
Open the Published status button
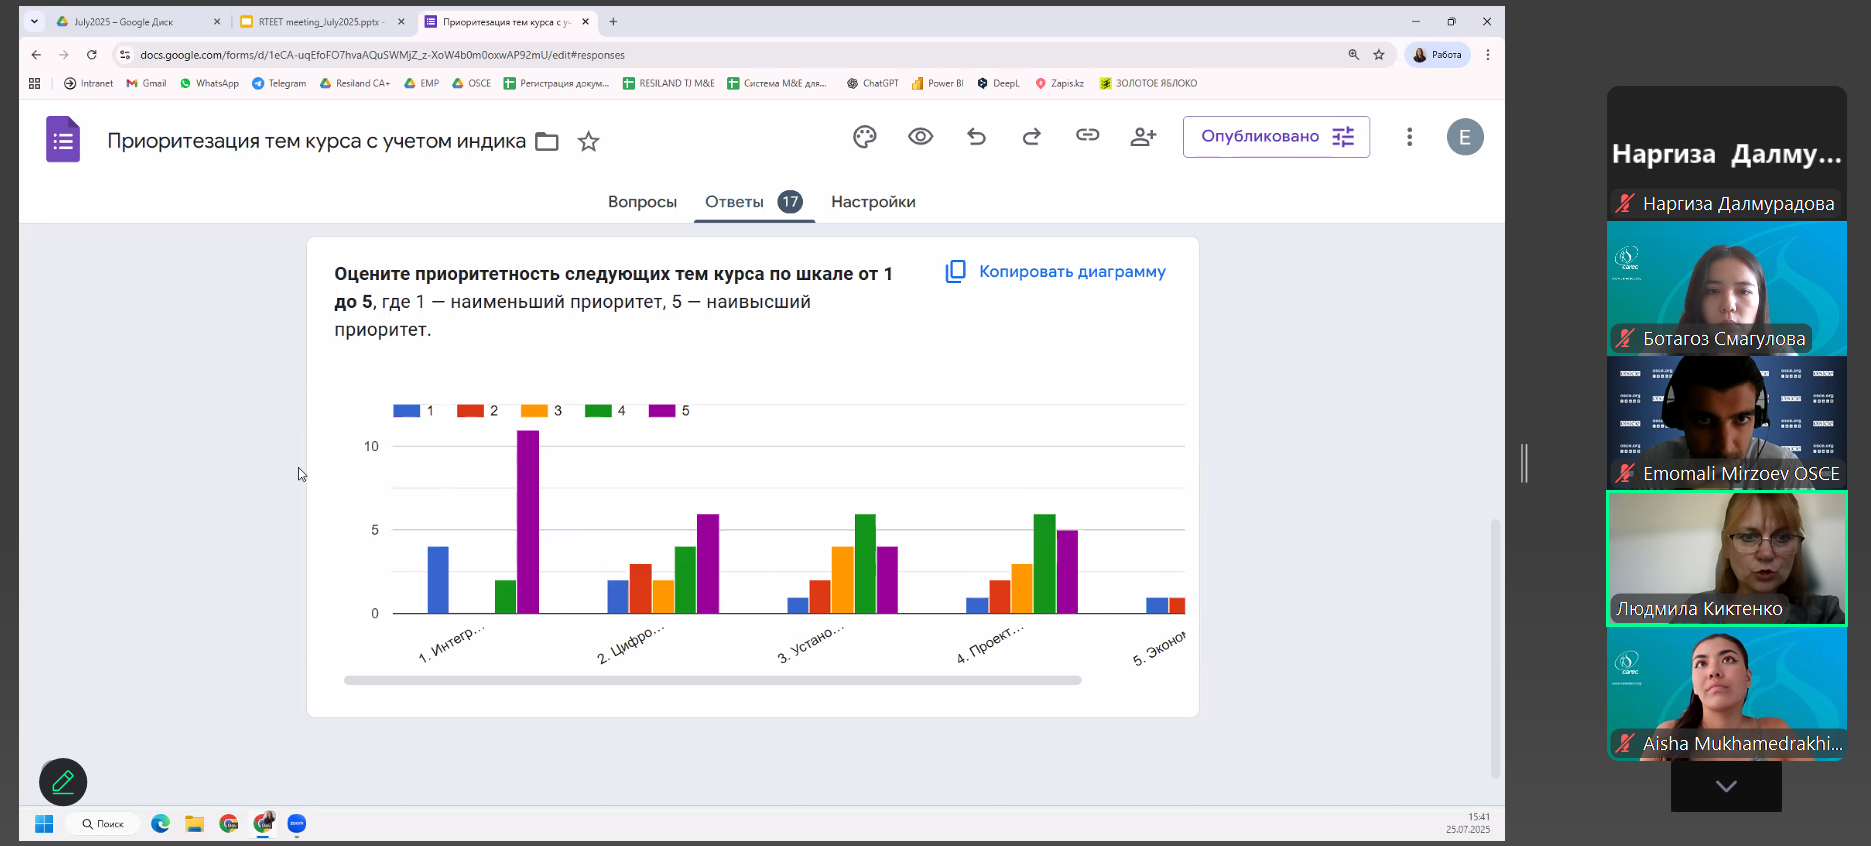pos(1275,137)
